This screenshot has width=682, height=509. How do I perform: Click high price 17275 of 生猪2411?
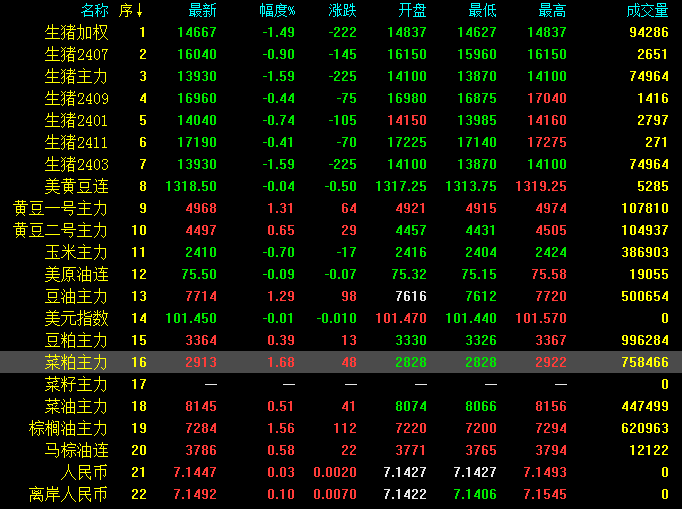point(547,142)
